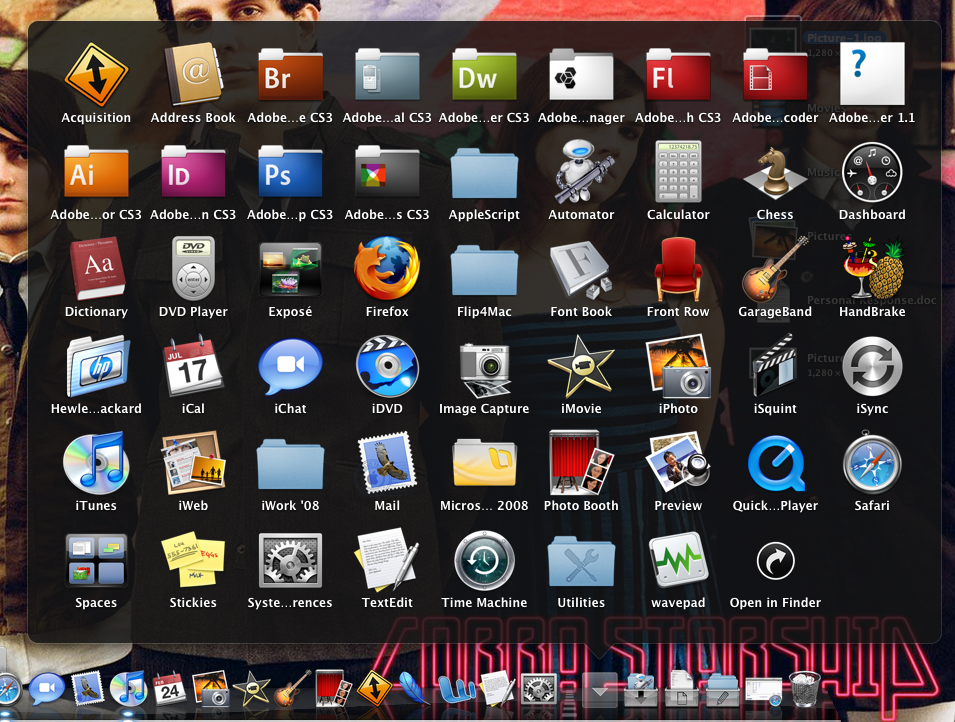Open the Adobe InDesign CS3 (Id) folder

coord(193,171)
